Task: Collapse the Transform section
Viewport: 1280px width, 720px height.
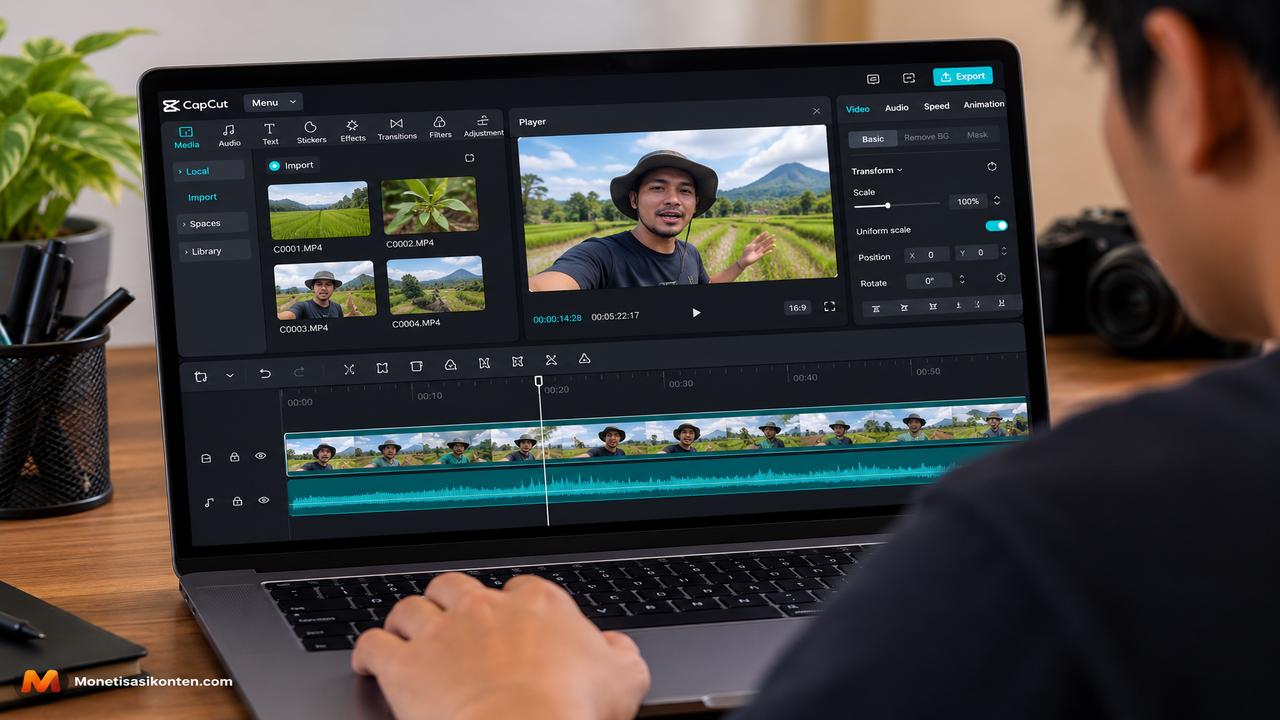Action: pos(877,171)
